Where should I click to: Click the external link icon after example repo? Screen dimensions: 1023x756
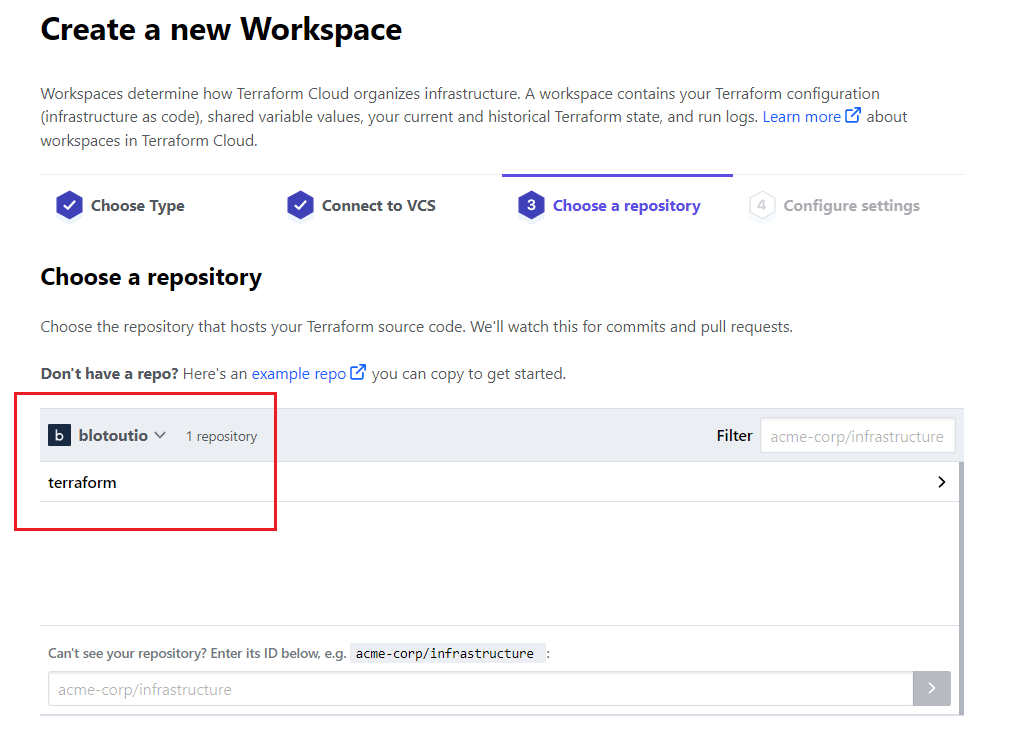(358, 372)
